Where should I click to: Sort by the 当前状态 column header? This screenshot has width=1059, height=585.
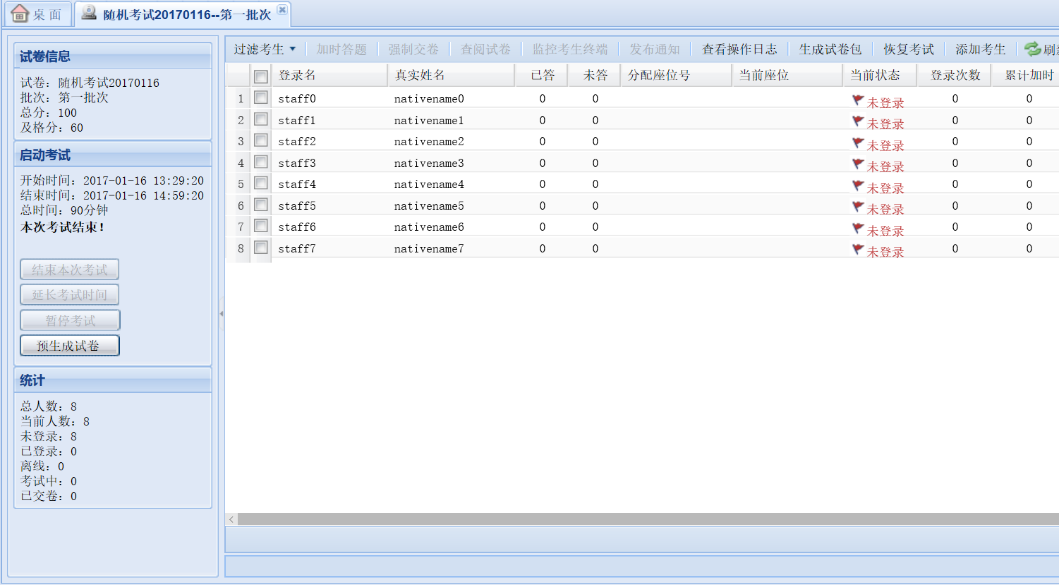click(875, 75)
